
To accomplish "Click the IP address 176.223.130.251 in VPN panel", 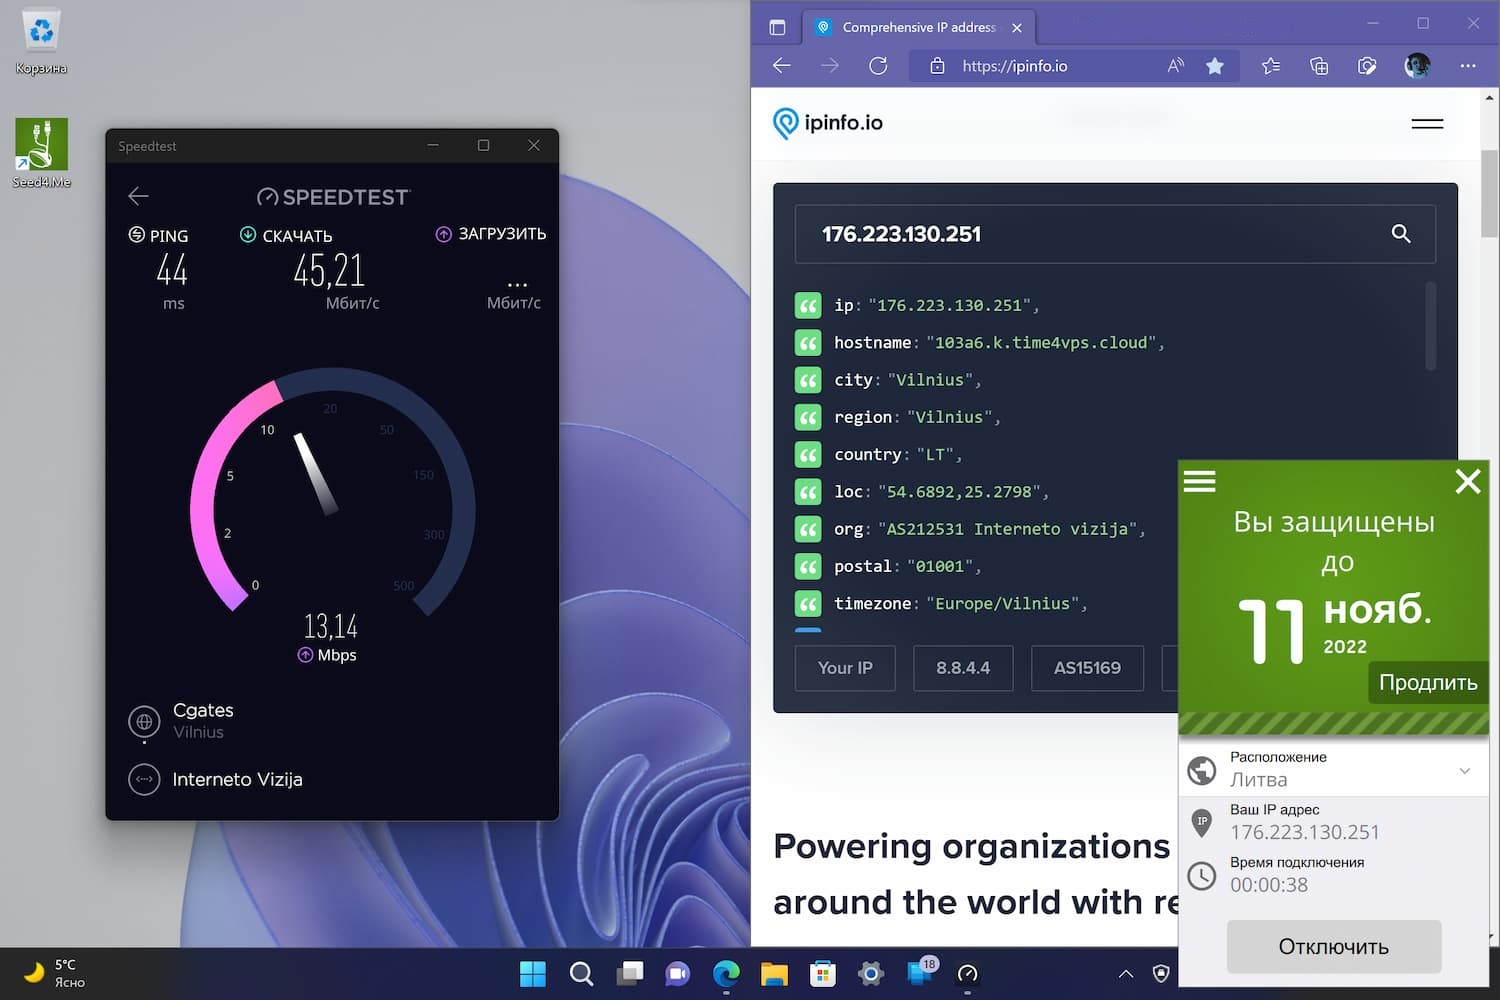I will click(1304, 832).
